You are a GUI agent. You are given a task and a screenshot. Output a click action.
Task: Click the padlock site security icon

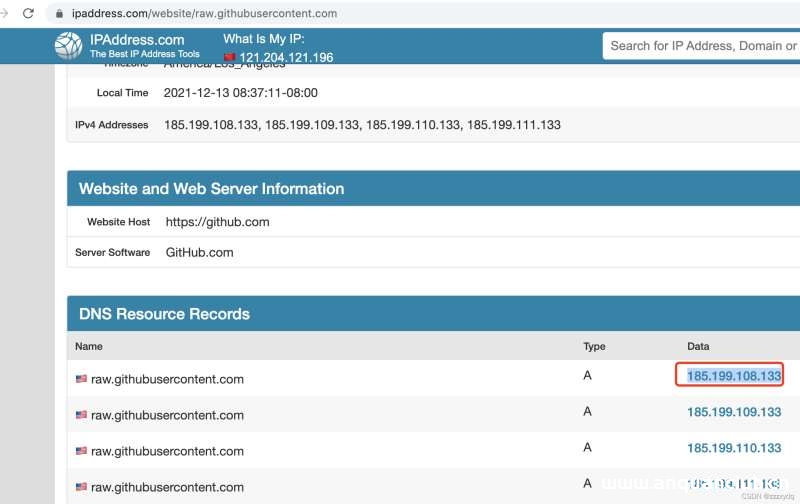tap(59, 14)
